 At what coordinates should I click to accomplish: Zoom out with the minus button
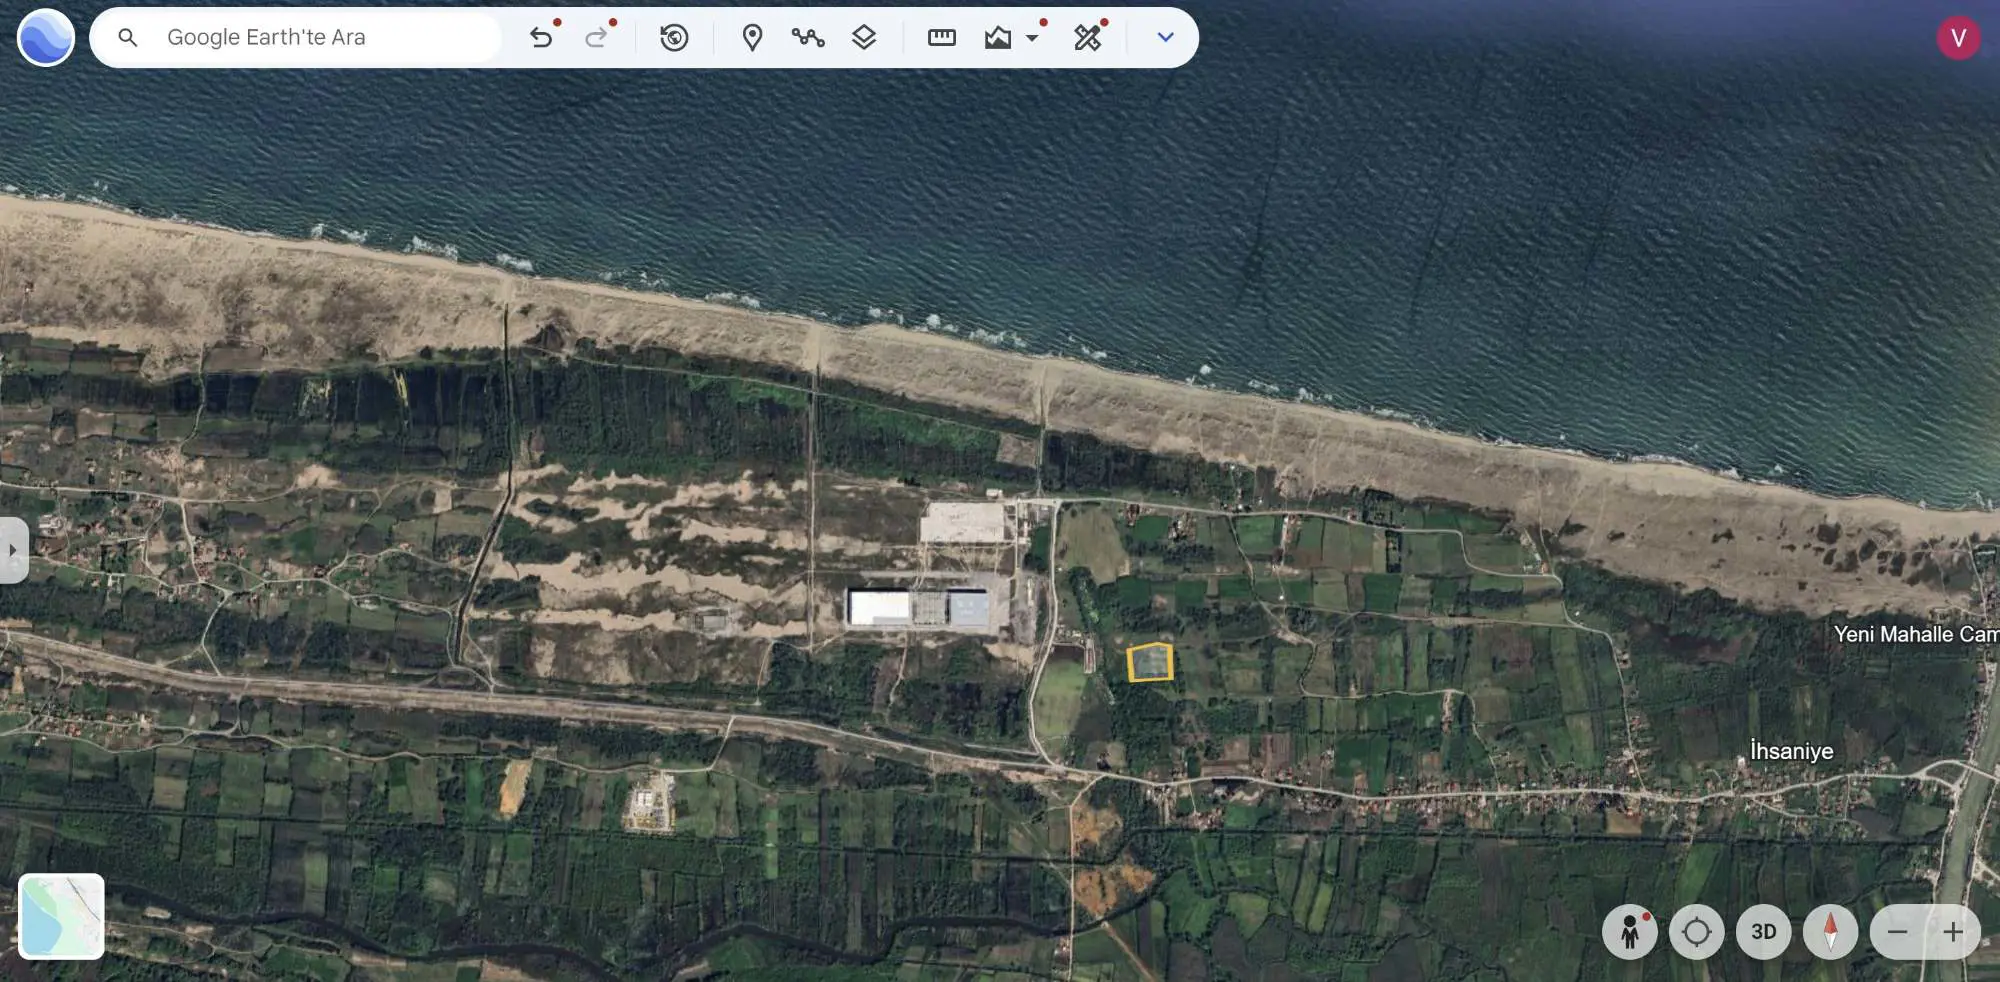click(x=1897, y=932)
